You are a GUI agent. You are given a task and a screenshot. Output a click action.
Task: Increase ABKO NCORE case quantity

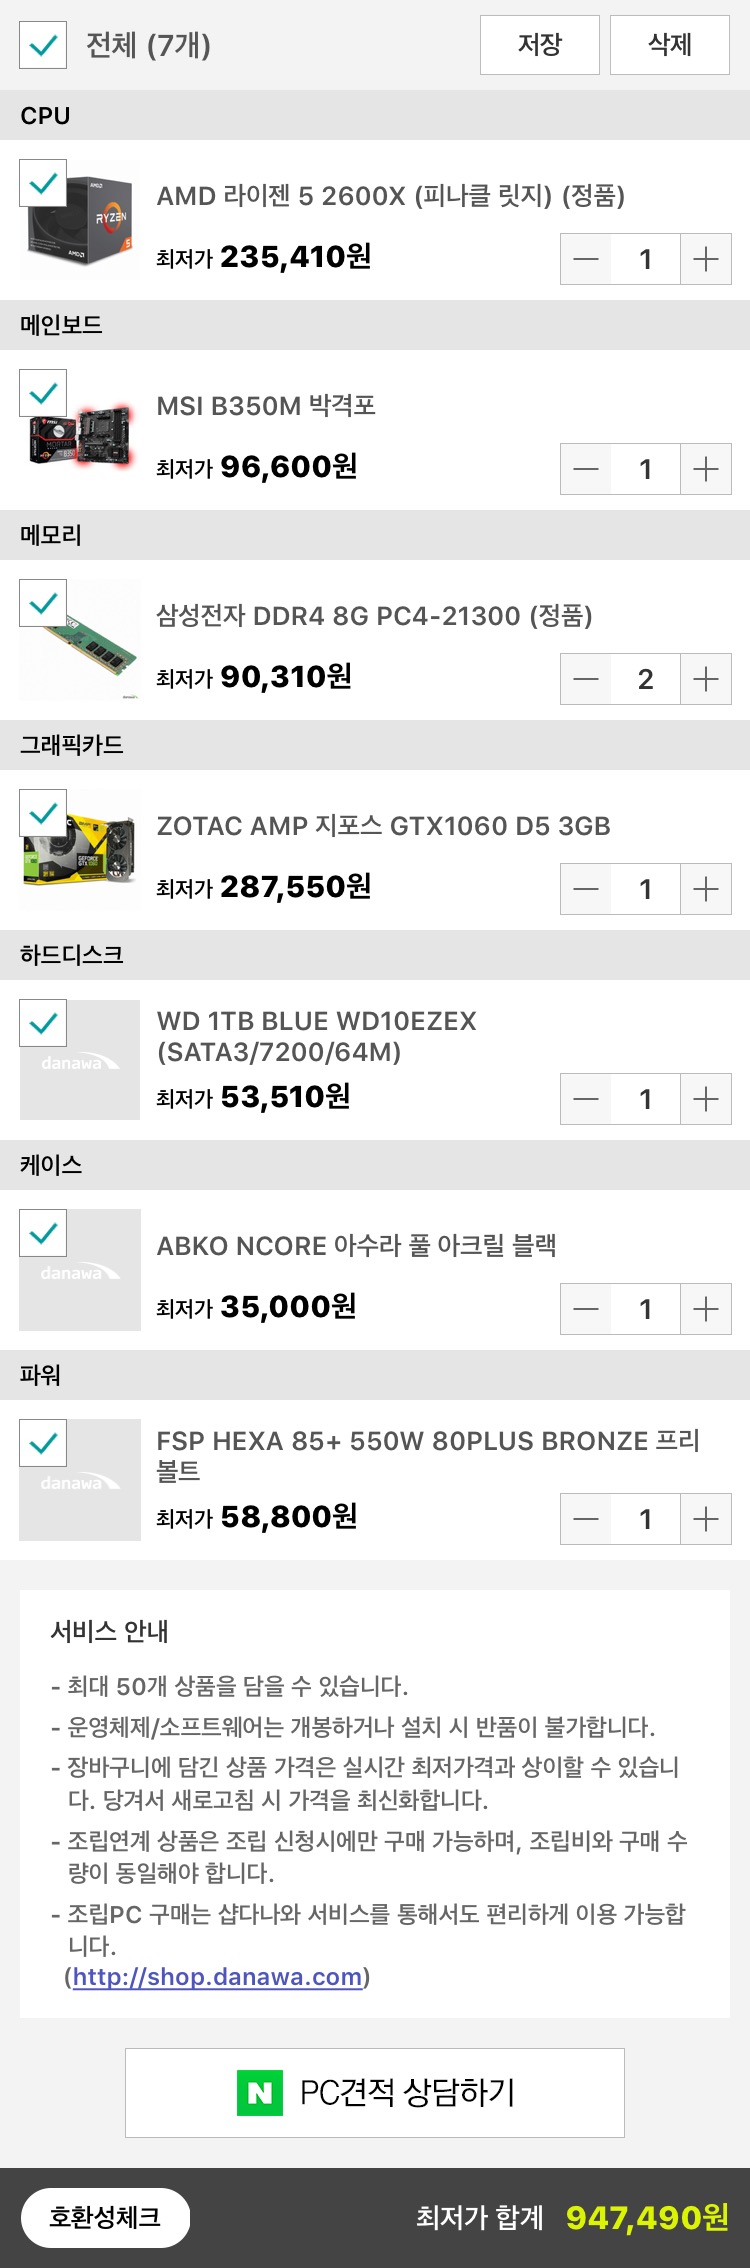coord(706,1309)
